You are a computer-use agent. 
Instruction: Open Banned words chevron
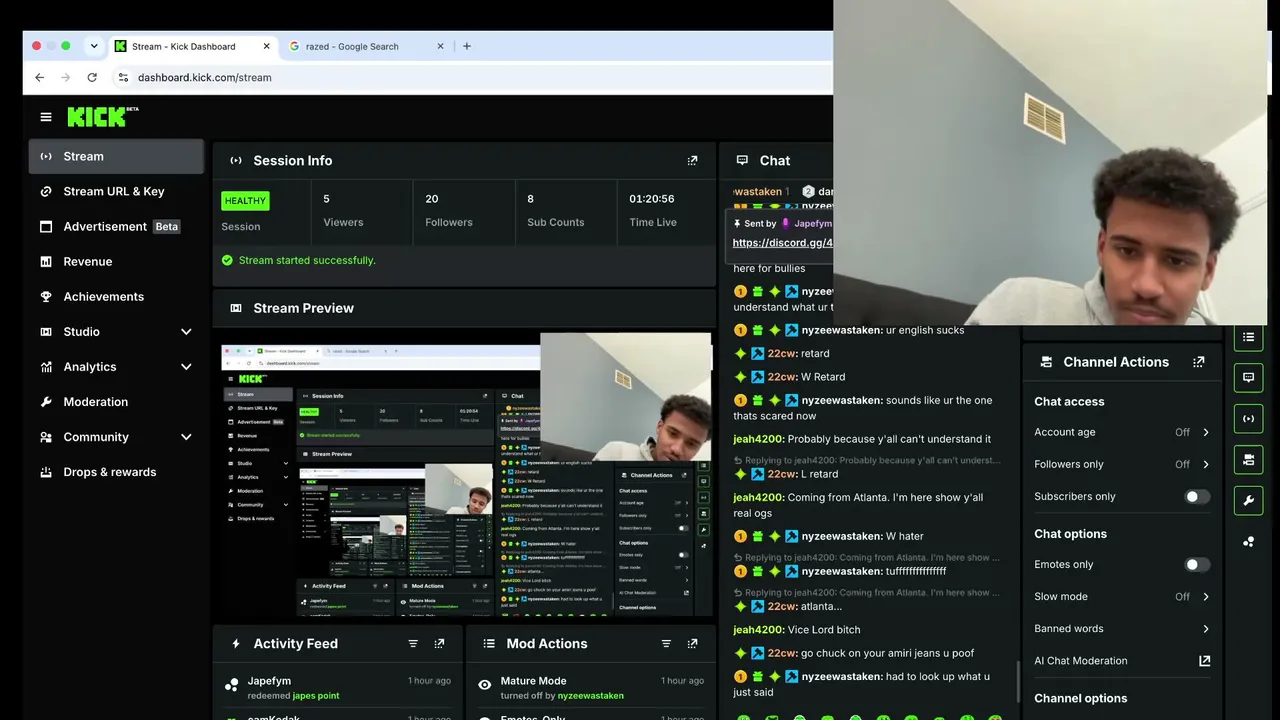[x=1206, y=629]
